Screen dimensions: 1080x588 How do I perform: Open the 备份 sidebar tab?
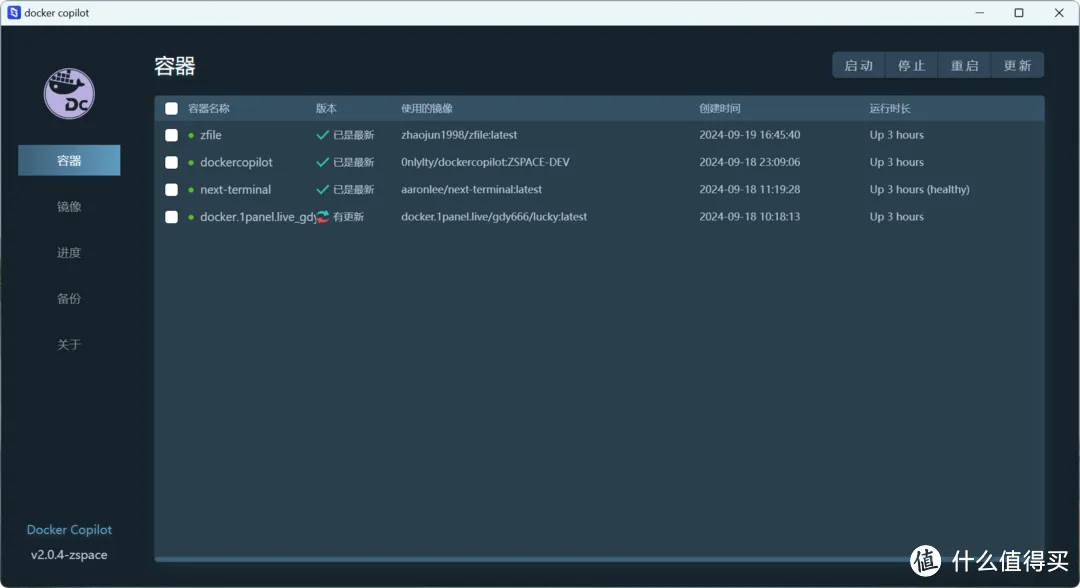(x=69, y=298)
